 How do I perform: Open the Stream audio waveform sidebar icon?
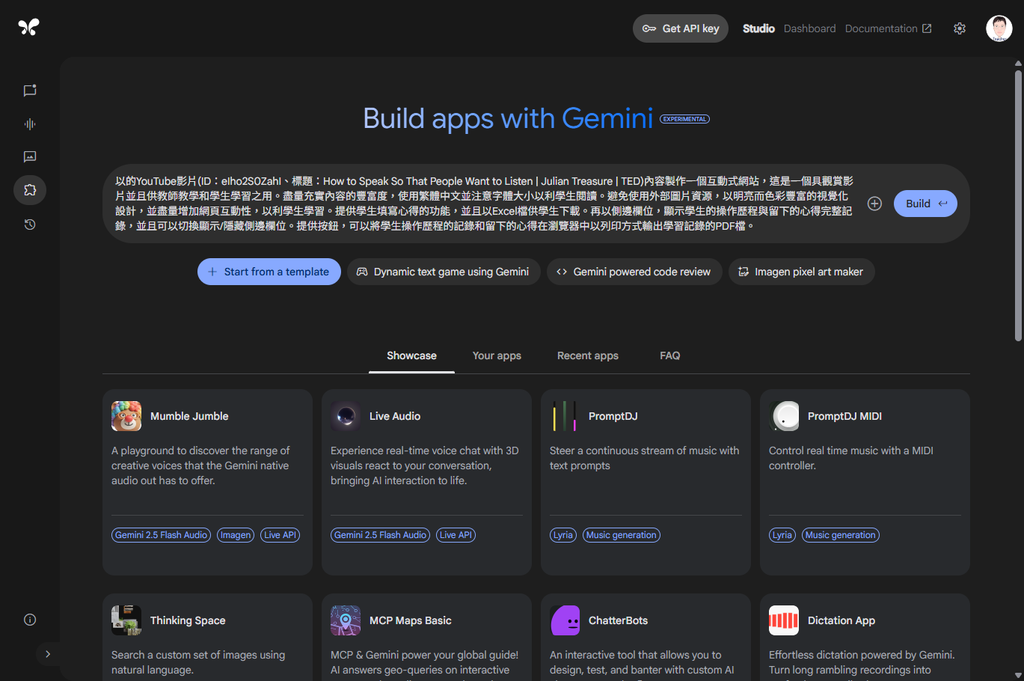click(30, 124)
